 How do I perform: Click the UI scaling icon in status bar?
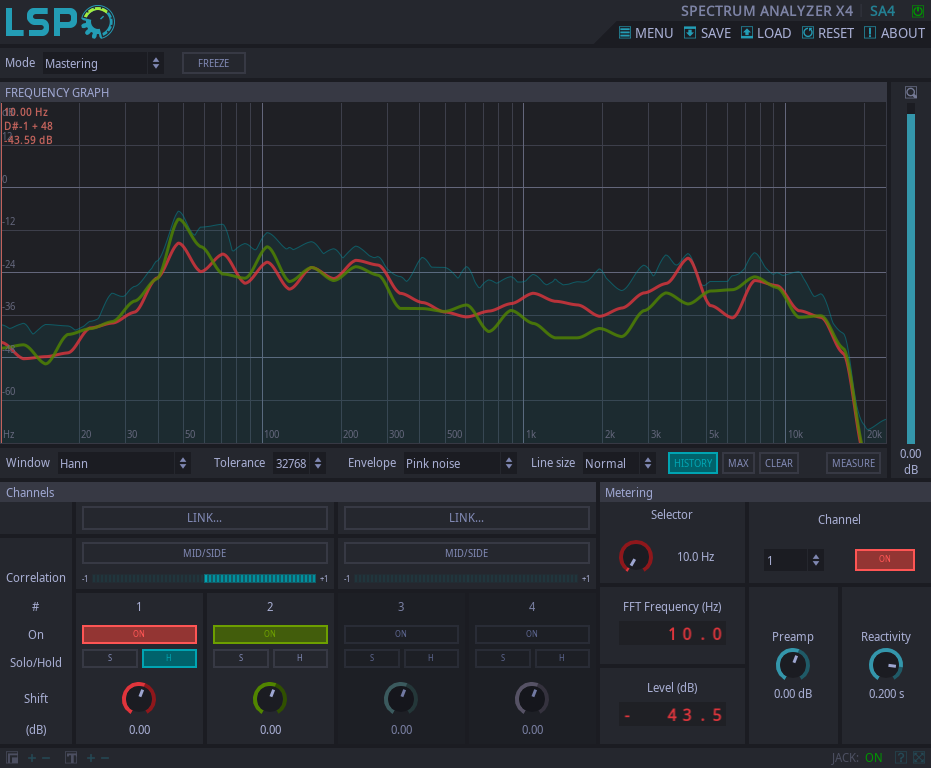coord(12,758)
